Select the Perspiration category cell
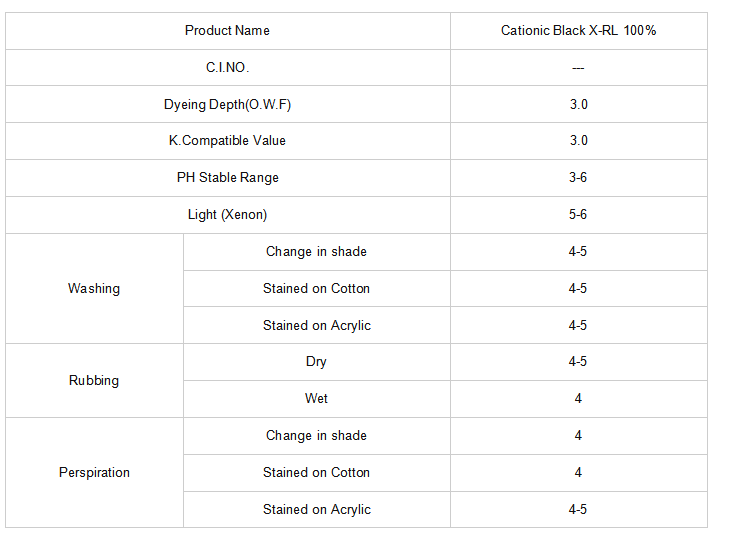The height and width of the screenshot is (534, 729). click(94, 473)
